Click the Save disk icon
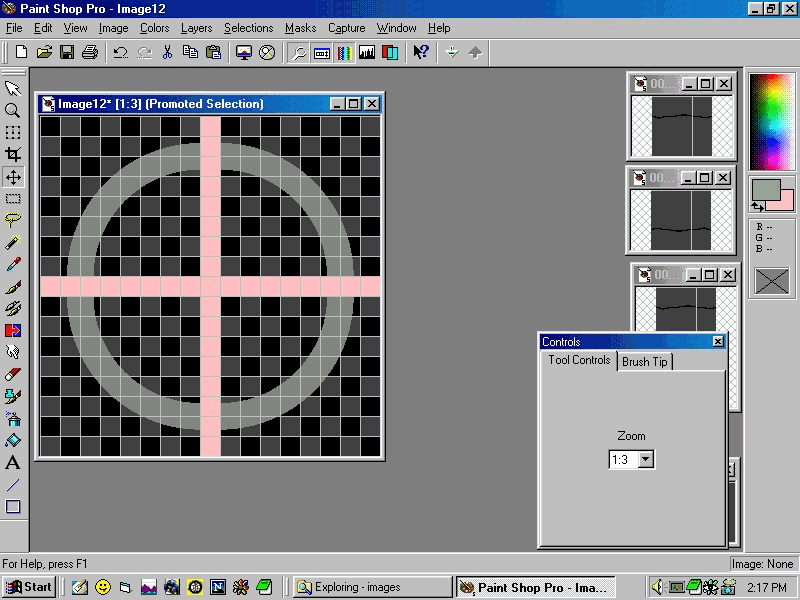This screenshot has height=600, width=800. pyautogui.click(x=67, y=52)
